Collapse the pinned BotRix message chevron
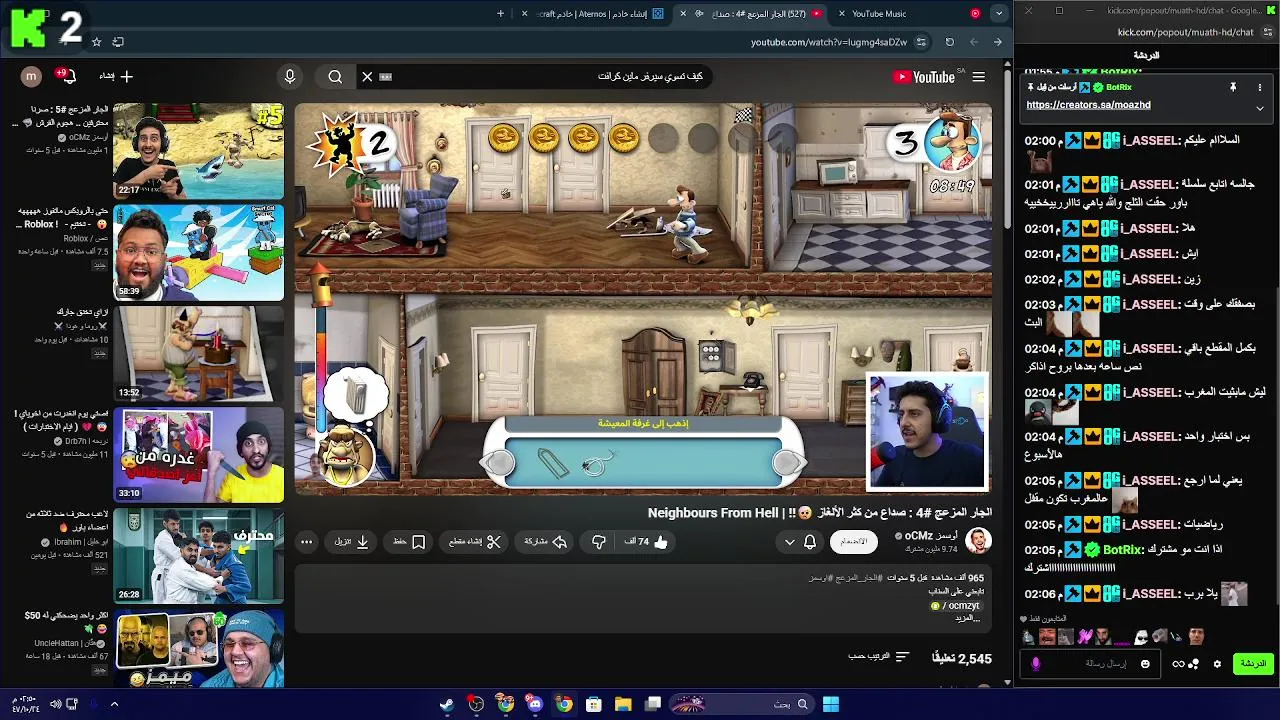 [x=1260, y=108]
